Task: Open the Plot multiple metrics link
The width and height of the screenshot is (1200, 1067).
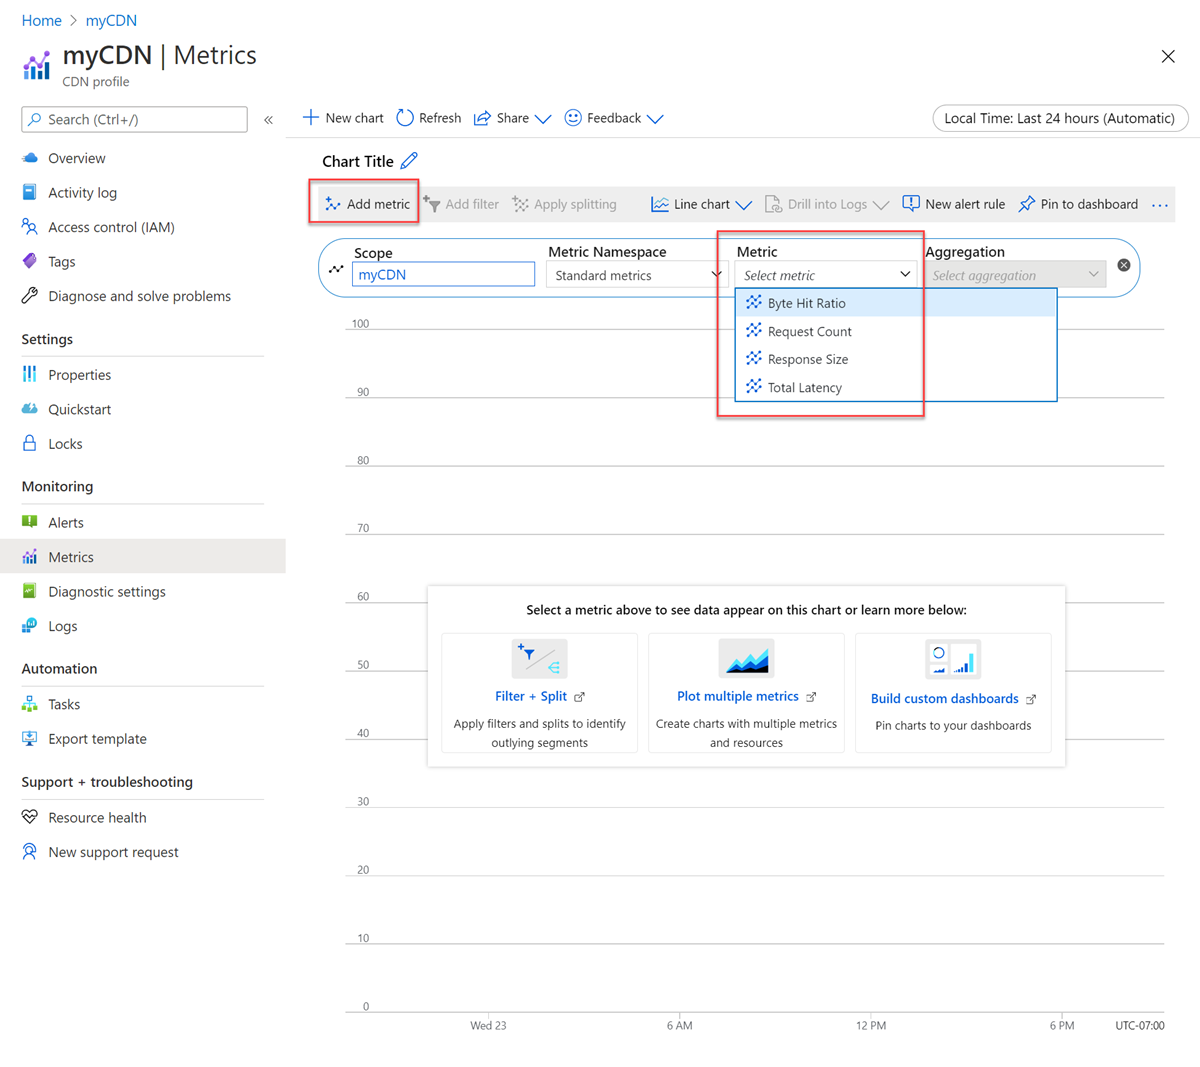Action: (738, 696)
